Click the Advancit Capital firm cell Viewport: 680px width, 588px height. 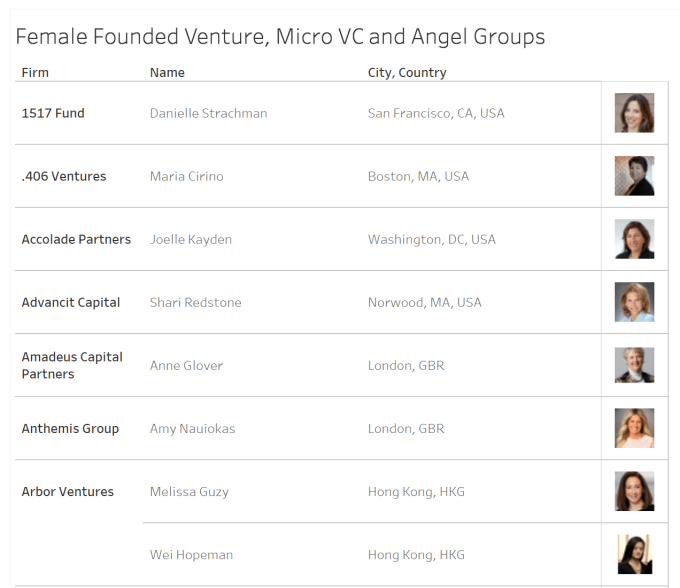tap(71, 302)
